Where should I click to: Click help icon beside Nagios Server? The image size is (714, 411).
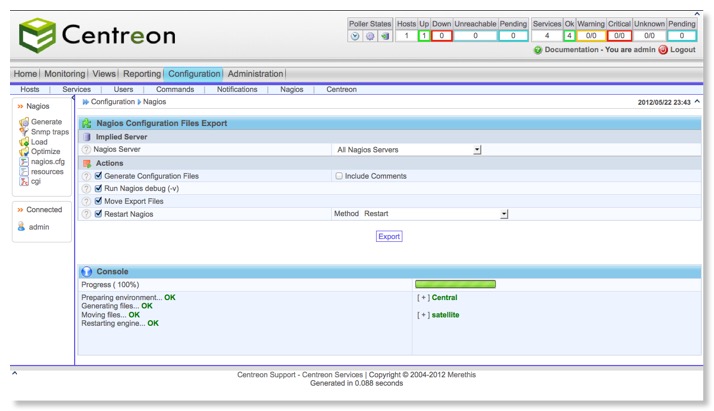[x=86, y=149]
